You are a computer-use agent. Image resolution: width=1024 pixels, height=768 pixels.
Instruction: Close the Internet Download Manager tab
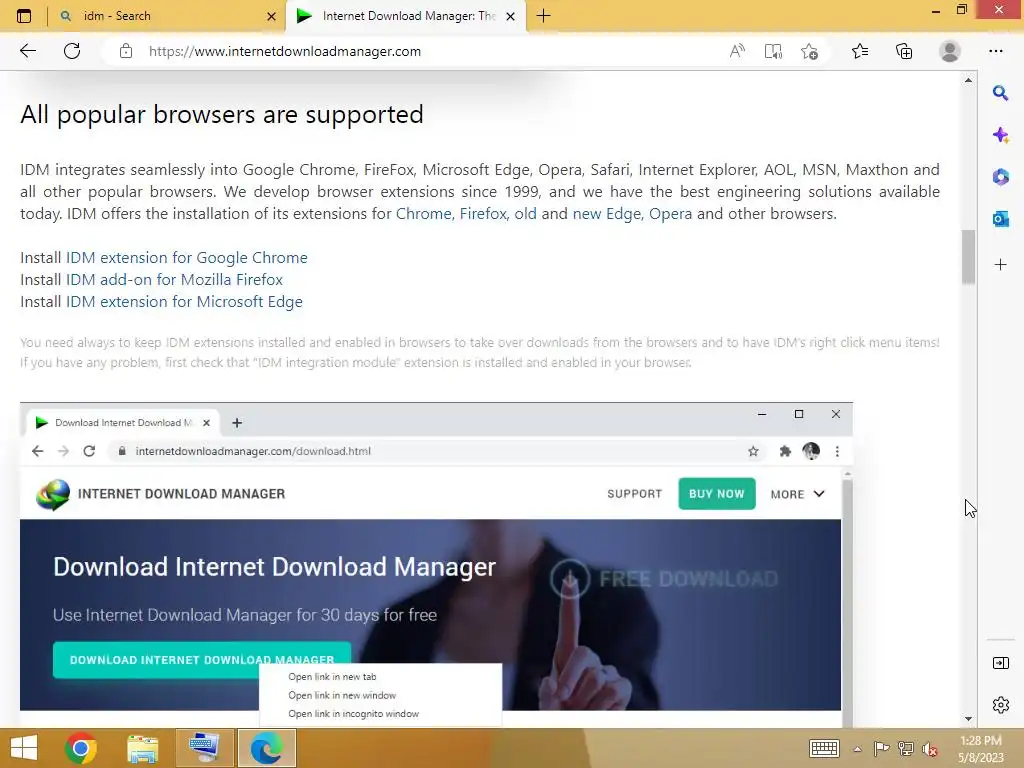click(511, 16)
